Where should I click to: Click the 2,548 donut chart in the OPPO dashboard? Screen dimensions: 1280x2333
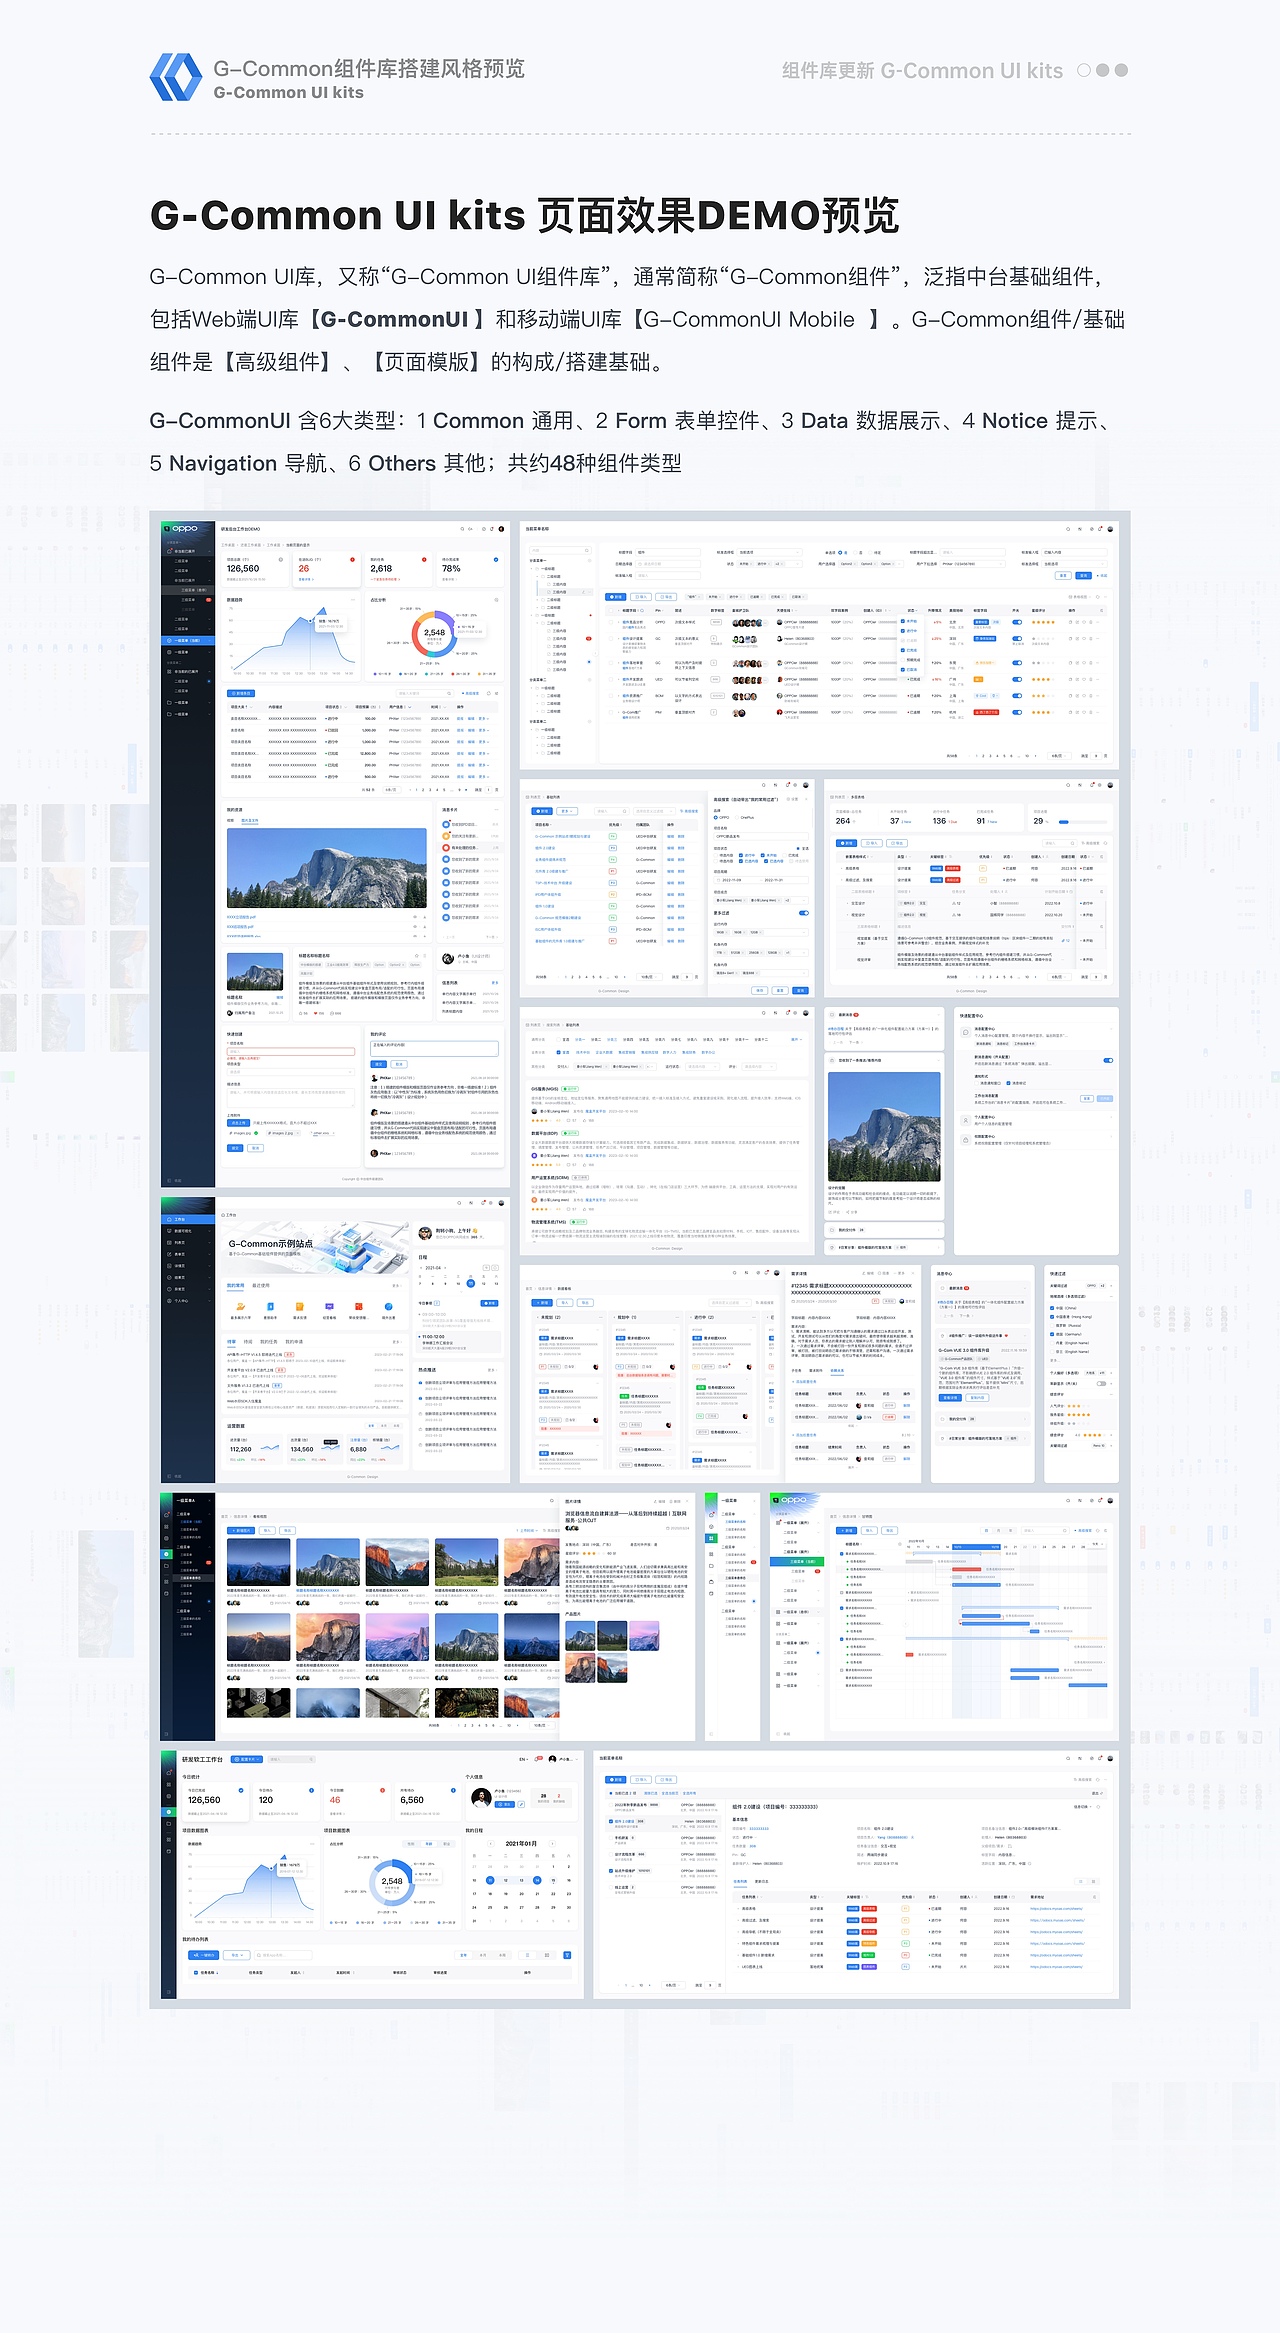coord(434,633)
